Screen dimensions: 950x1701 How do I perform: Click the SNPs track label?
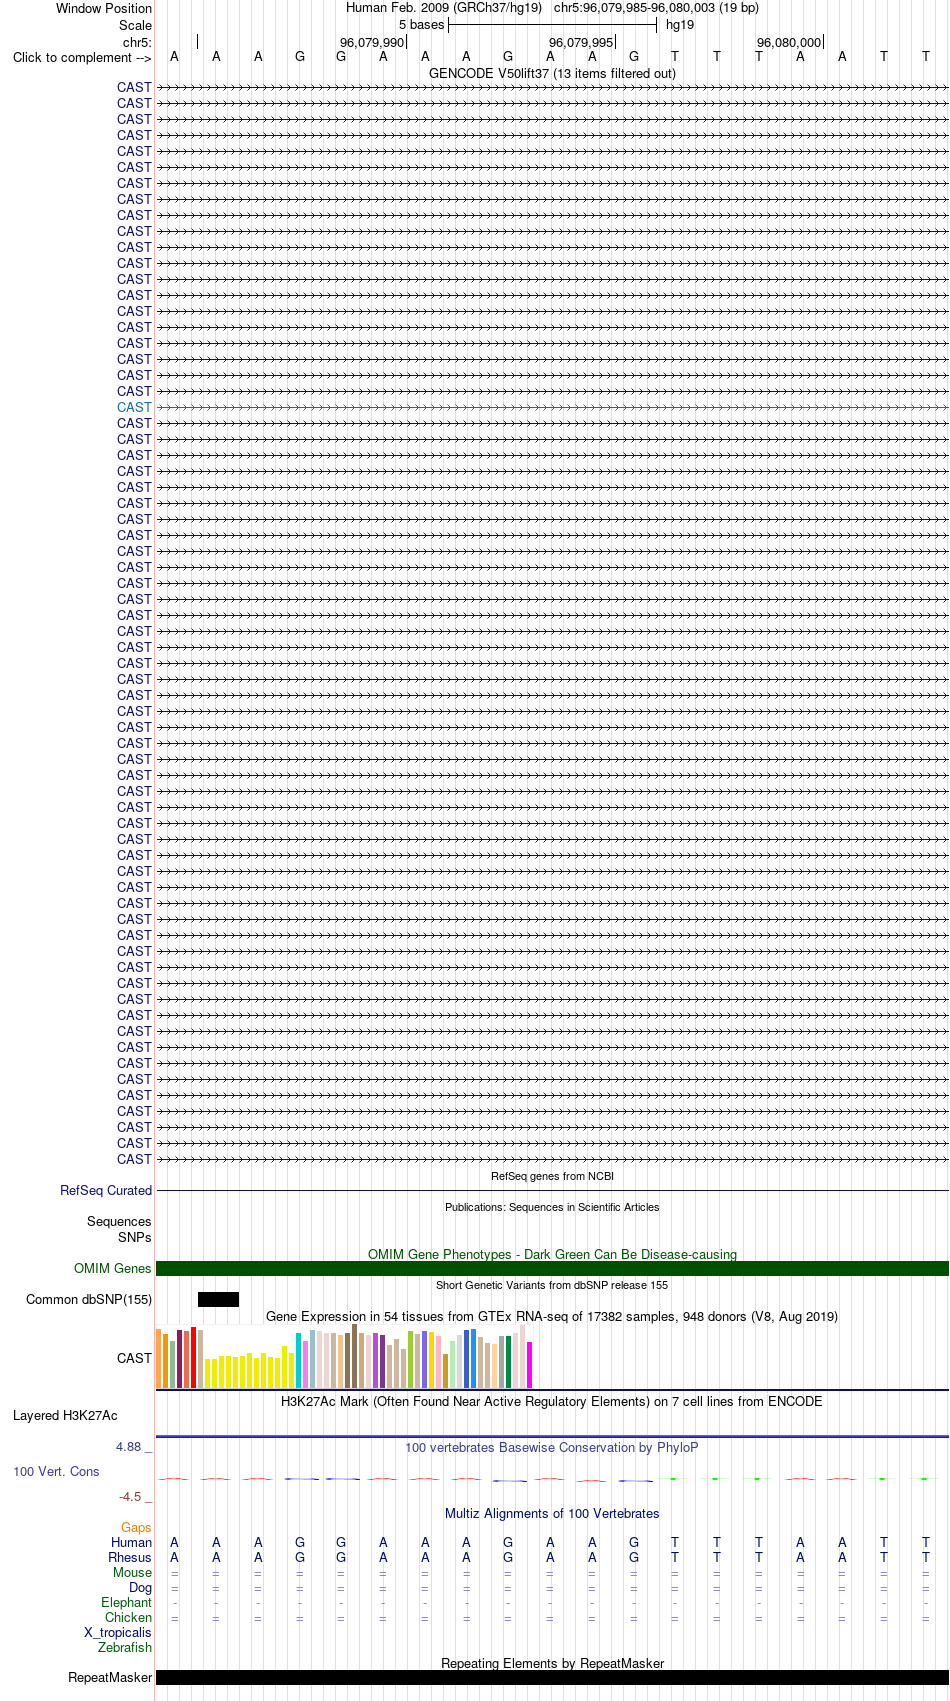(x=134, y=1238)
